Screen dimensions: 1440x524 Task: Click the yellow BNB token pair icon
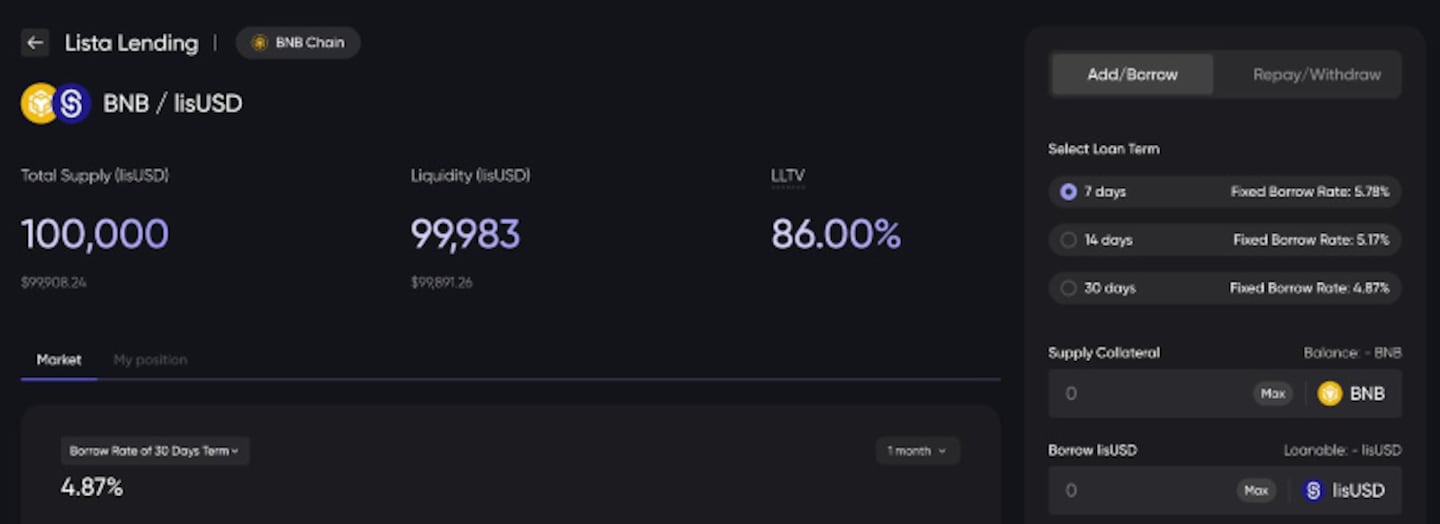pos(38,103)
